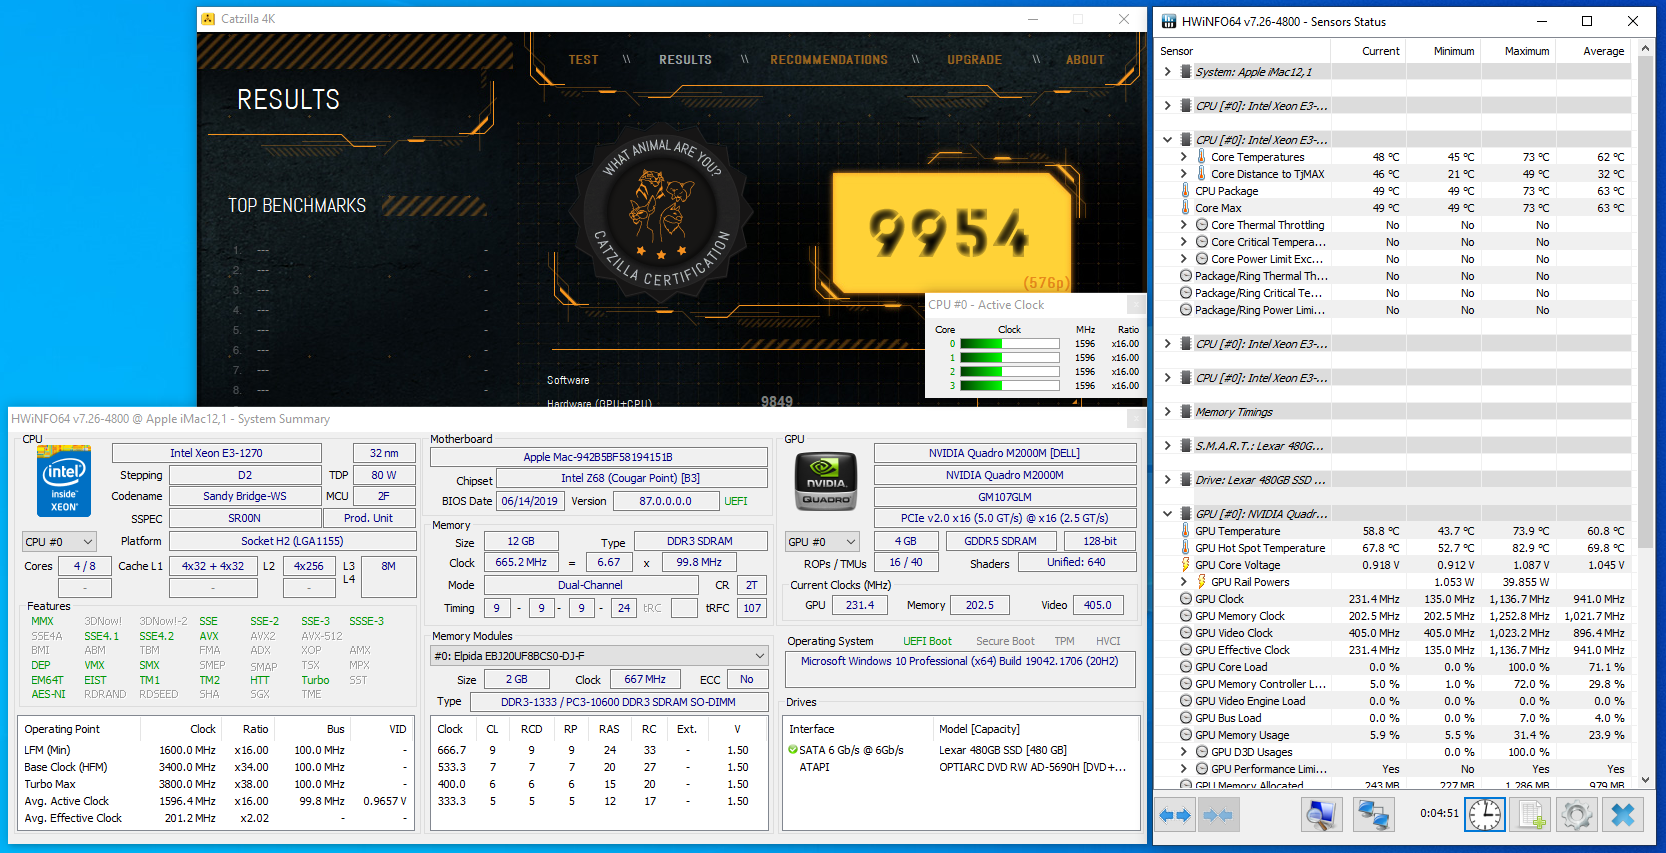
Task: Click the Sensor column header
Action: (1243, 51)
